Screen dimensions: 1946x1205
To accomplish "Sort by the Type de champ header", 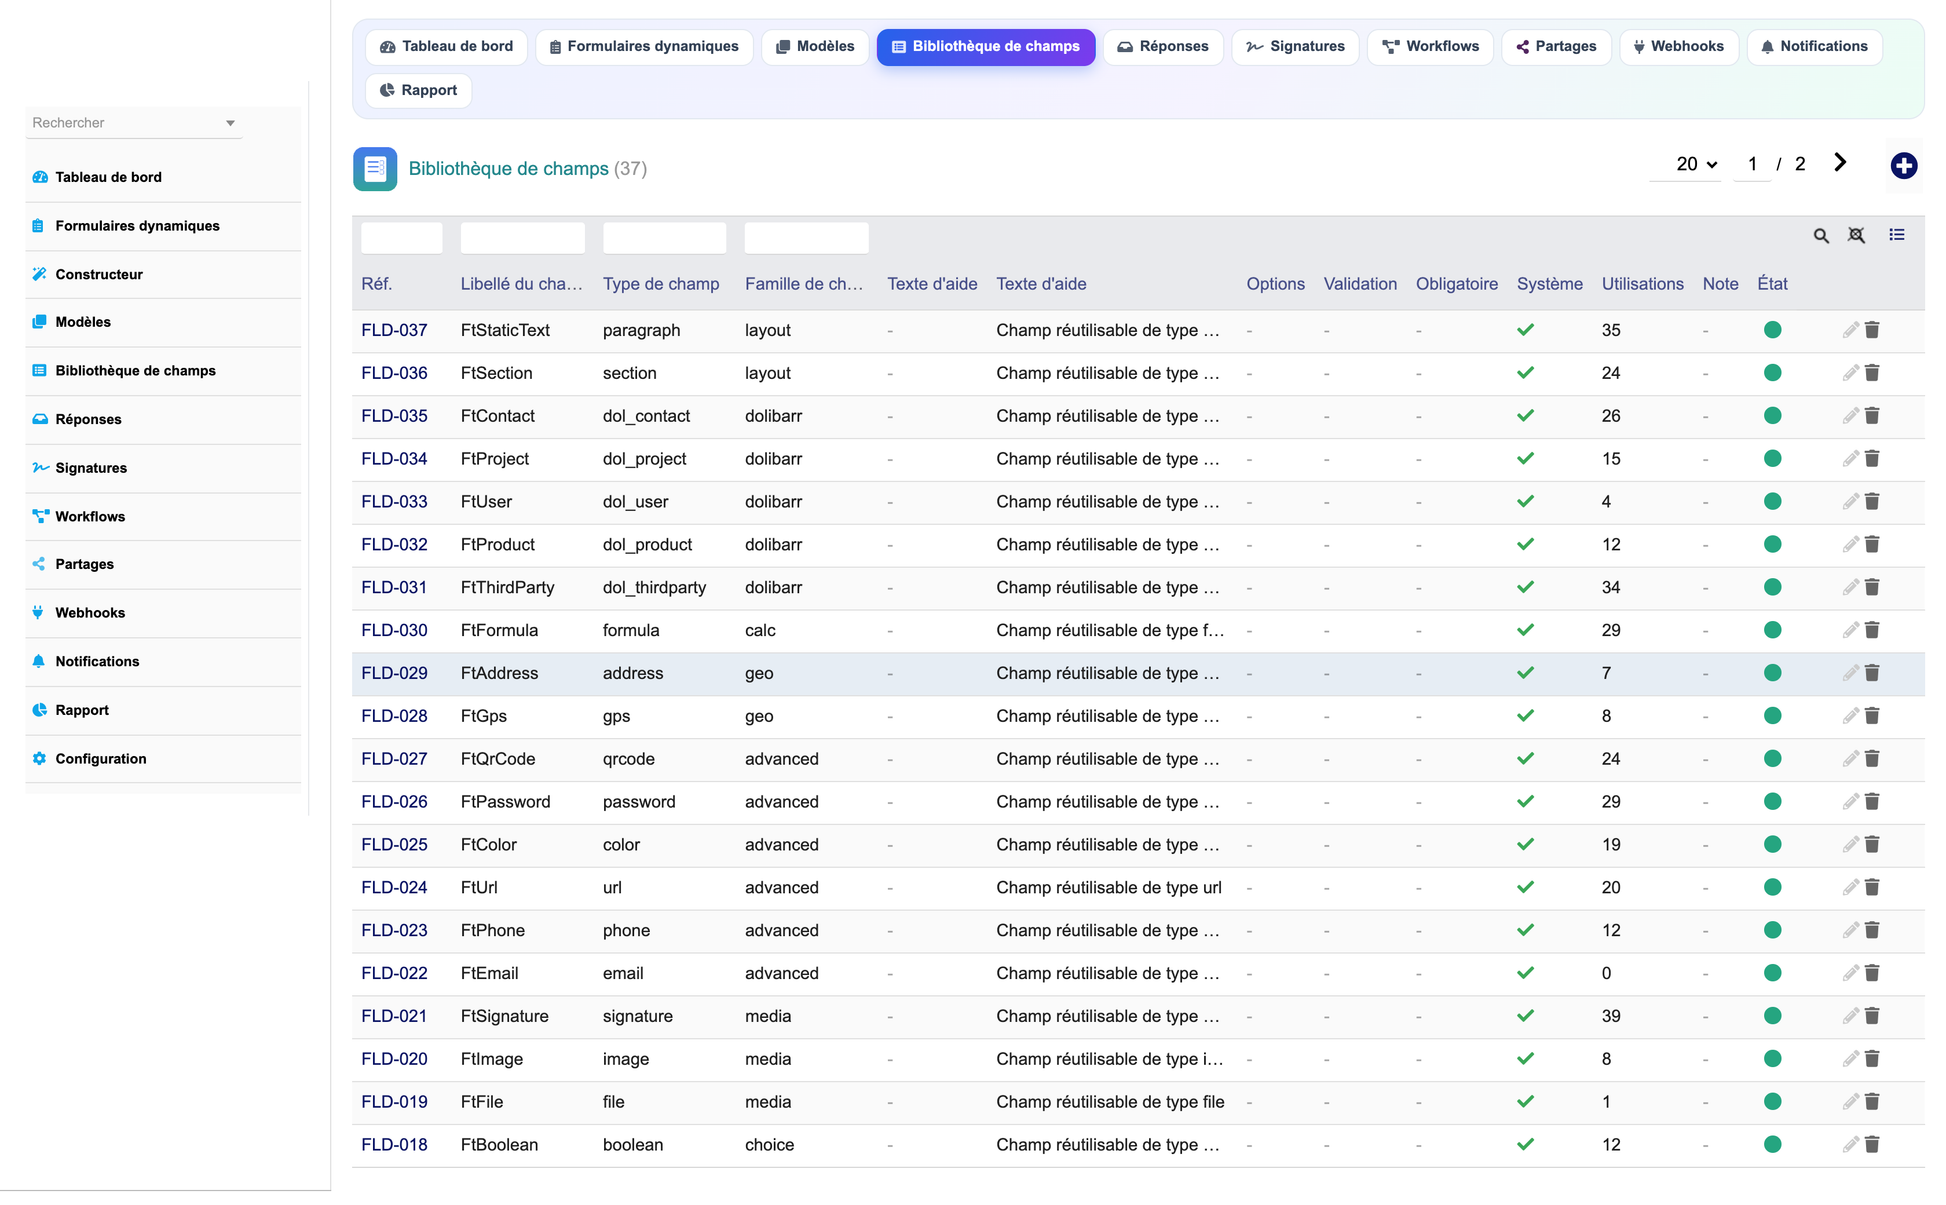I will tap(661, 284).
